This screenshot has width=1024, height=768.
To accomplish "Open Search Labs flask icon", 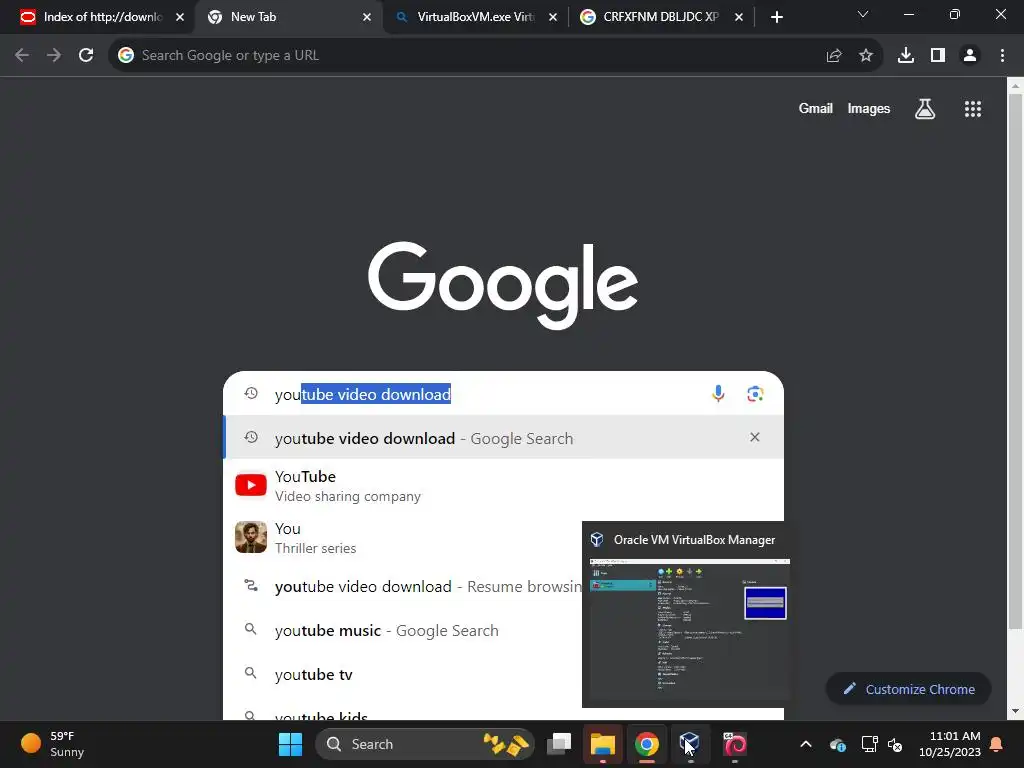I will pos(925,109).
